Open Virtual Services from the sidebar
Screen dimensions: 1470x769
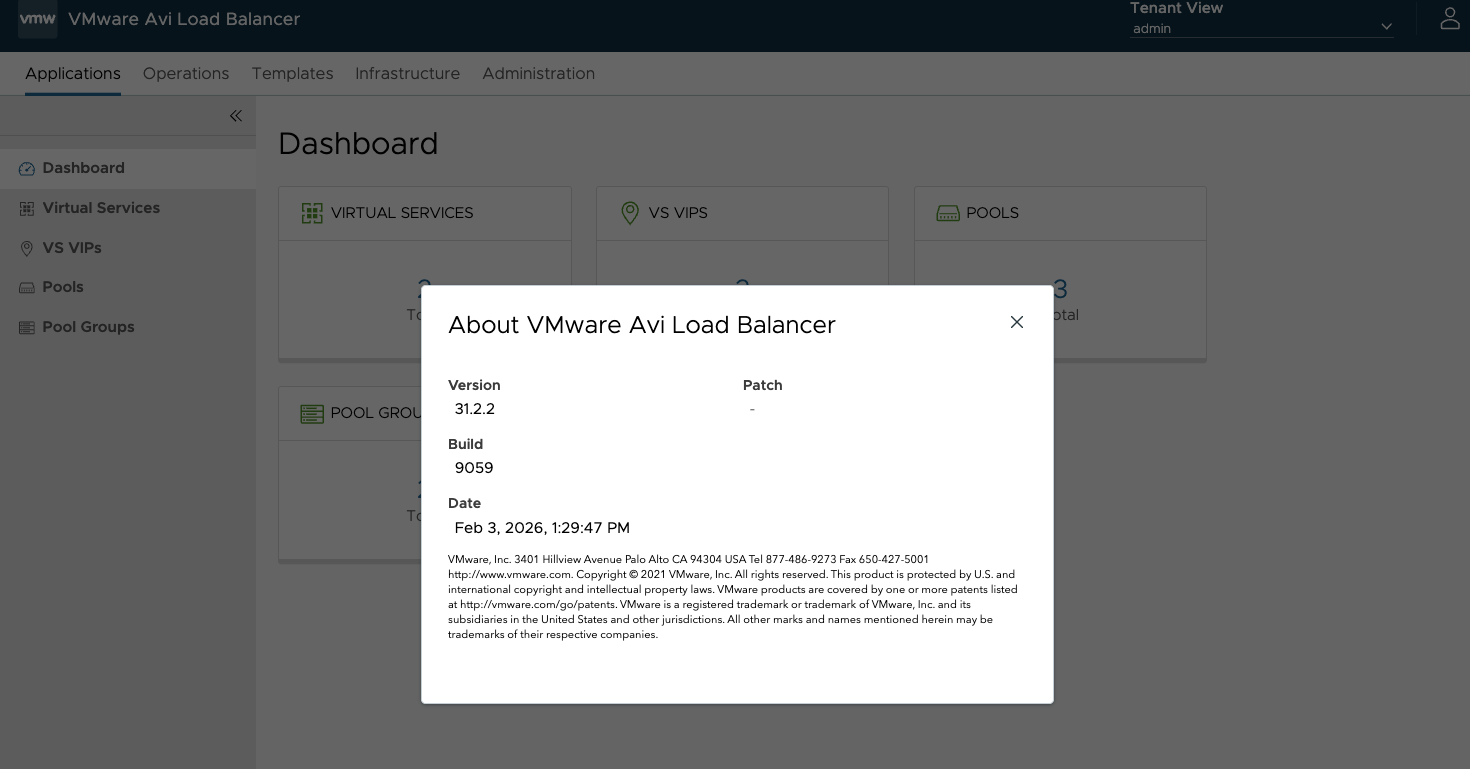[128, 208]
